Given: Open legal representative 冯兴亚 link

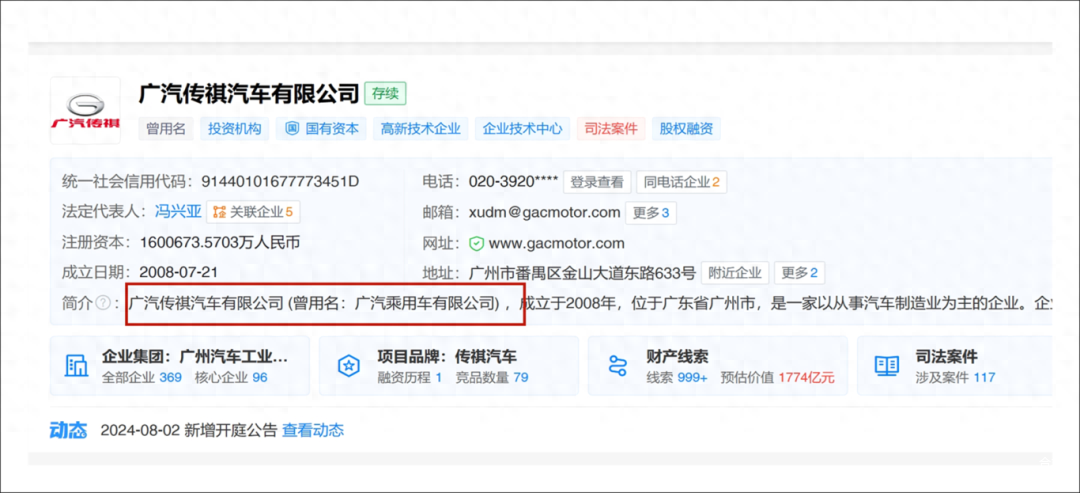Looking at the screenshot, I should tap(176, 212).
